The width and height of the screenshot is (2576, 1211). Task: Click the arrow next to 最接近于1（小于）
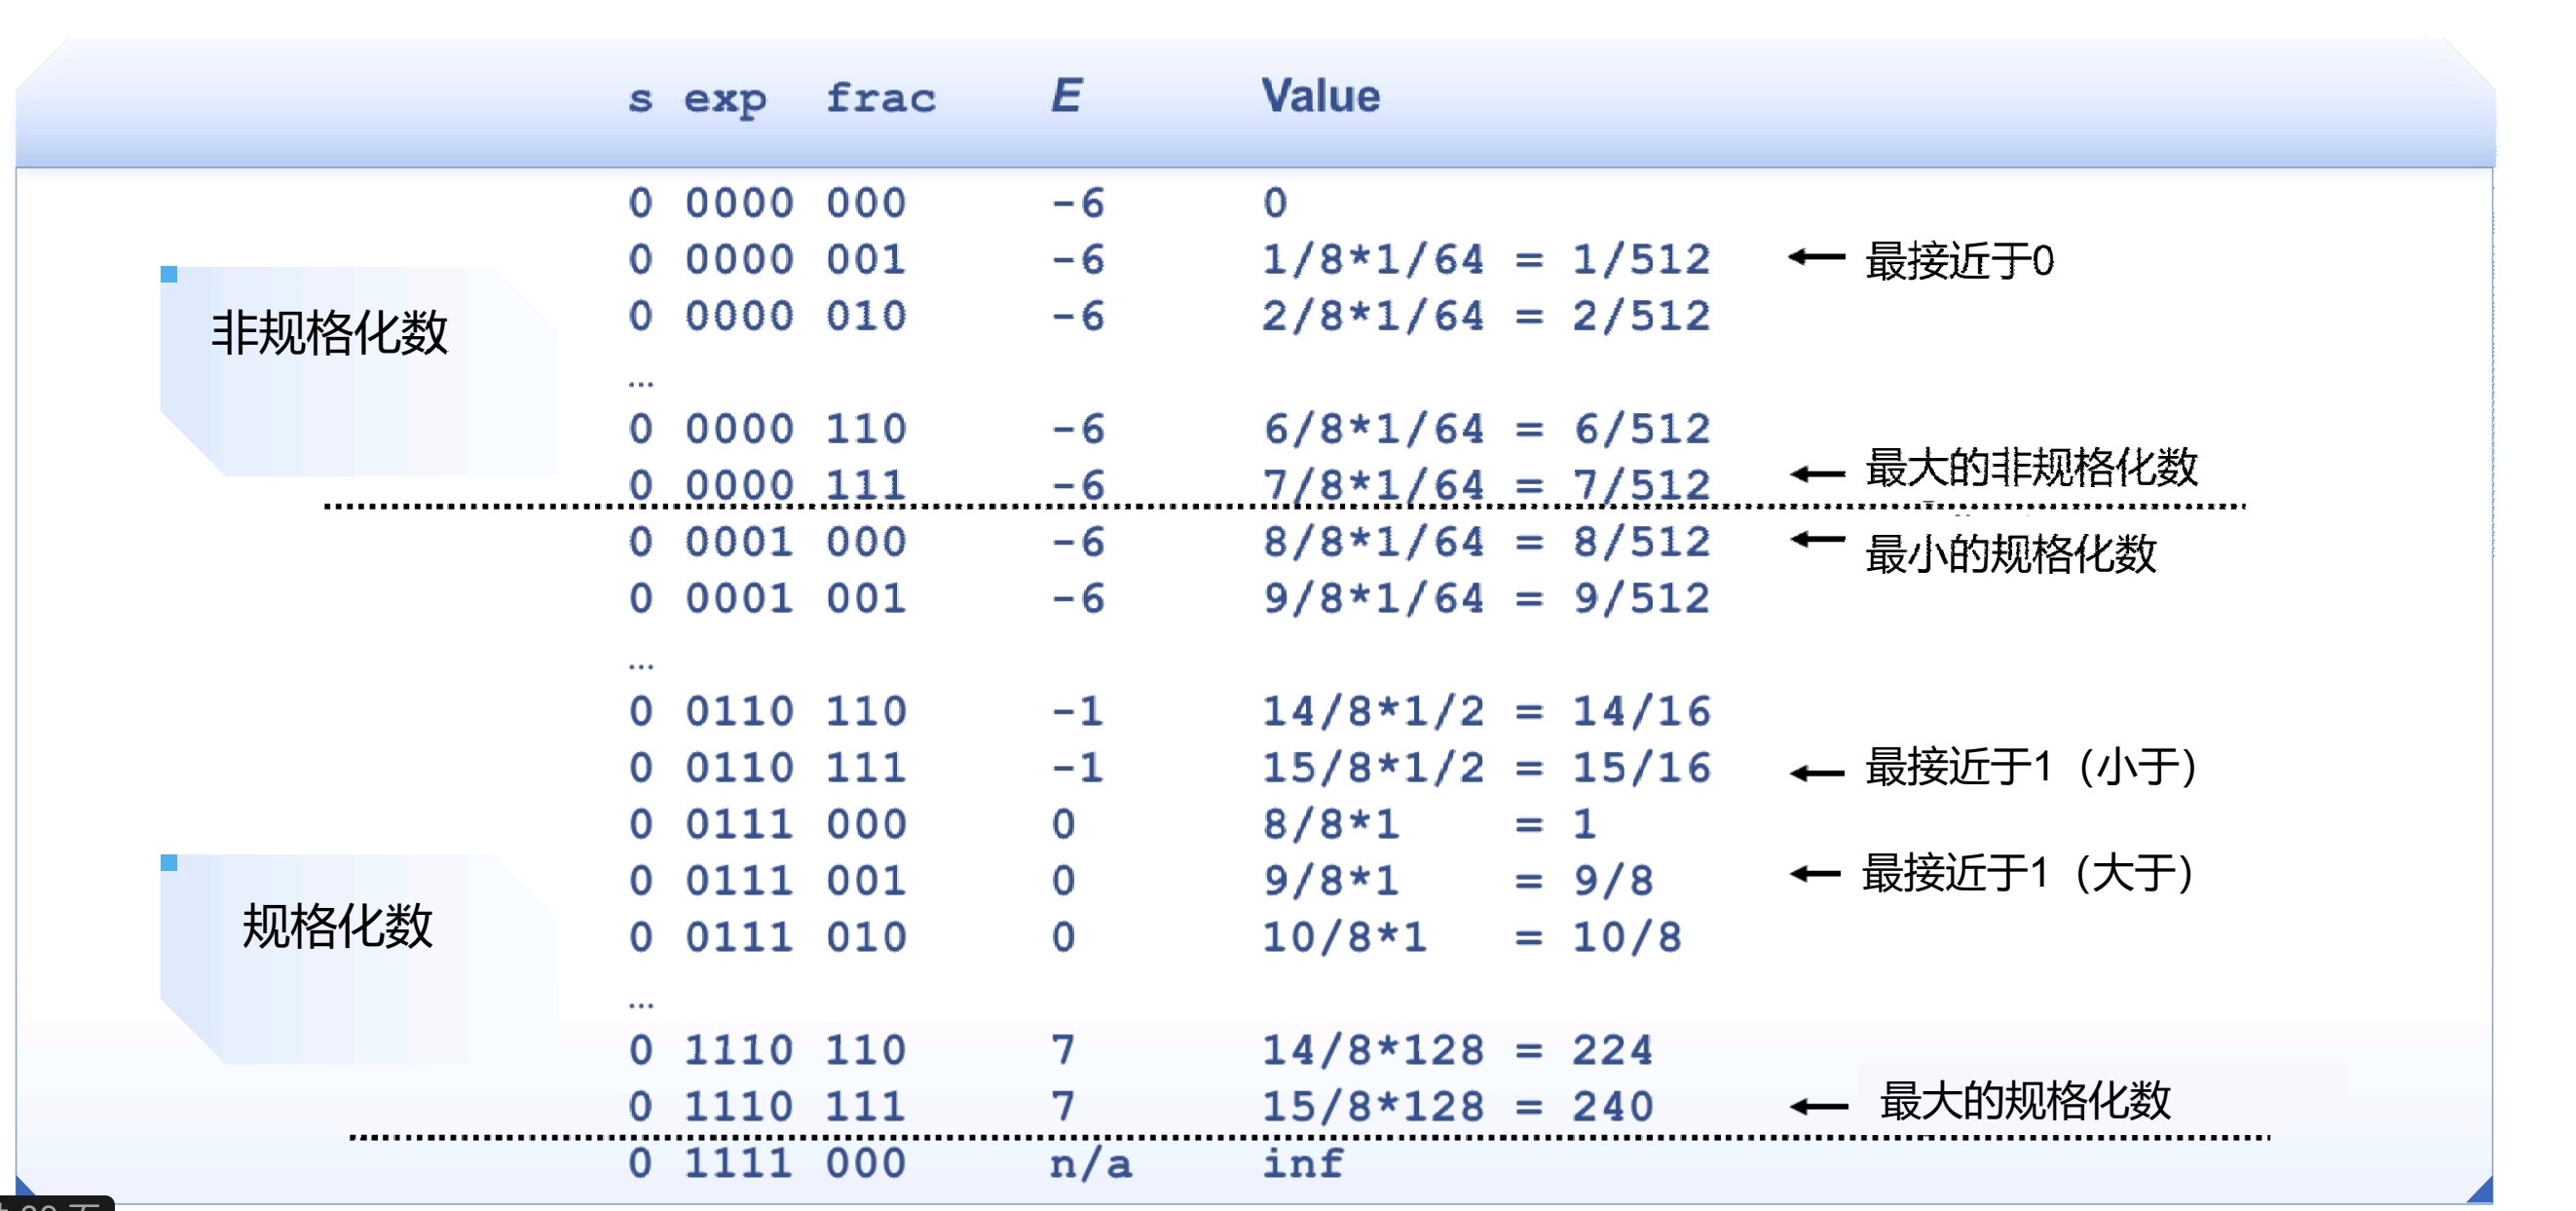click(1817, 773)
